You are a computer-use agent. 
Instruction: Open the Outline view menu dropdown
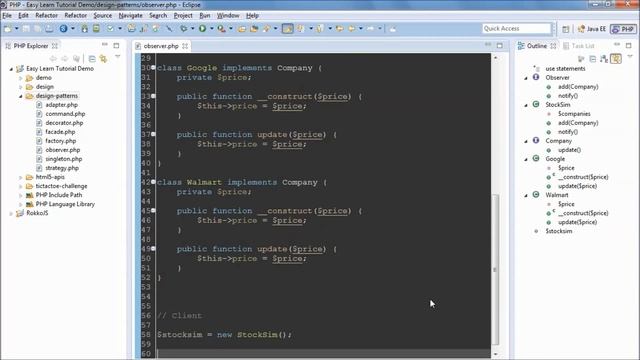(630, 57)
